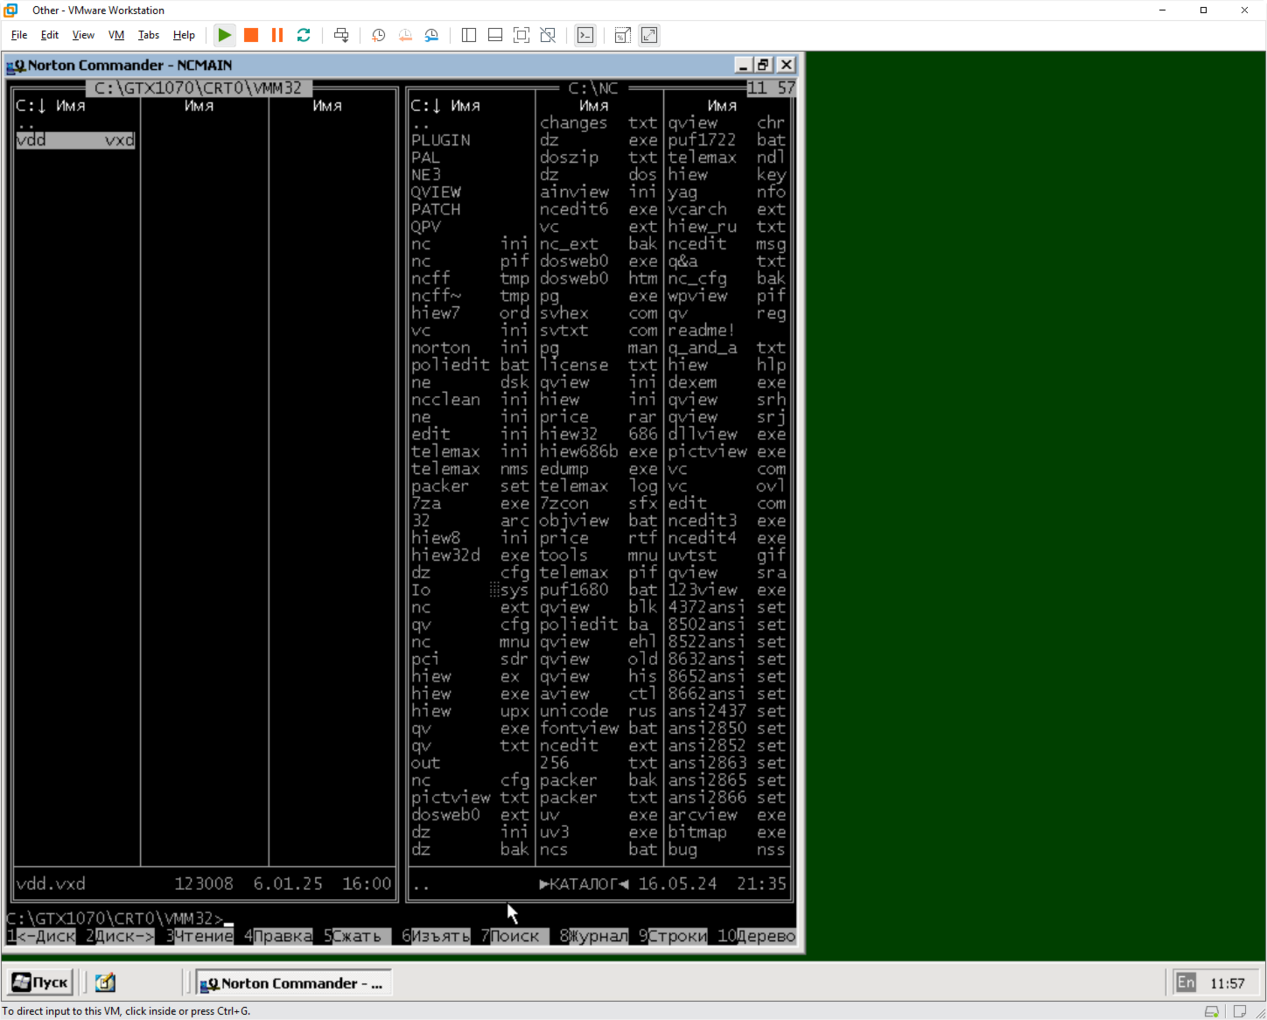The width and height of the screenshot is (1267, 1020).
Task: Open the Tabs menu
Action: [x=148, y=35]
